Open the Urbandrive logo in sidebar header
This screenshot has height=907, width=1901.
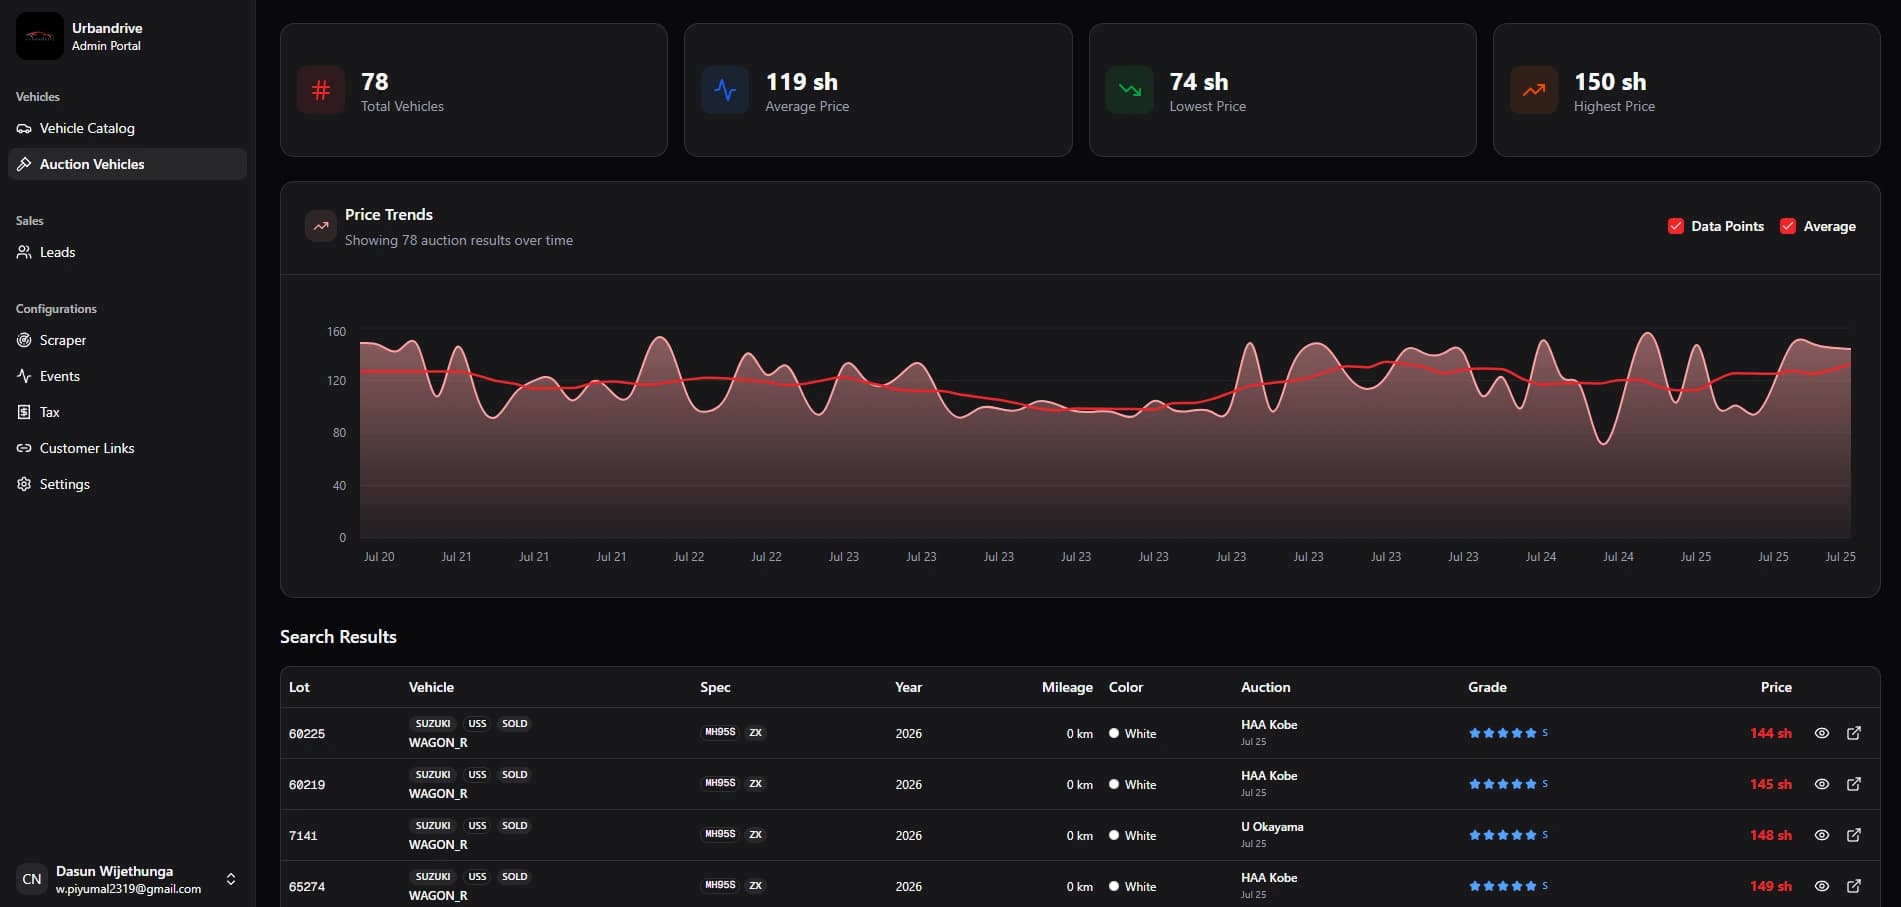click(40, 36)
